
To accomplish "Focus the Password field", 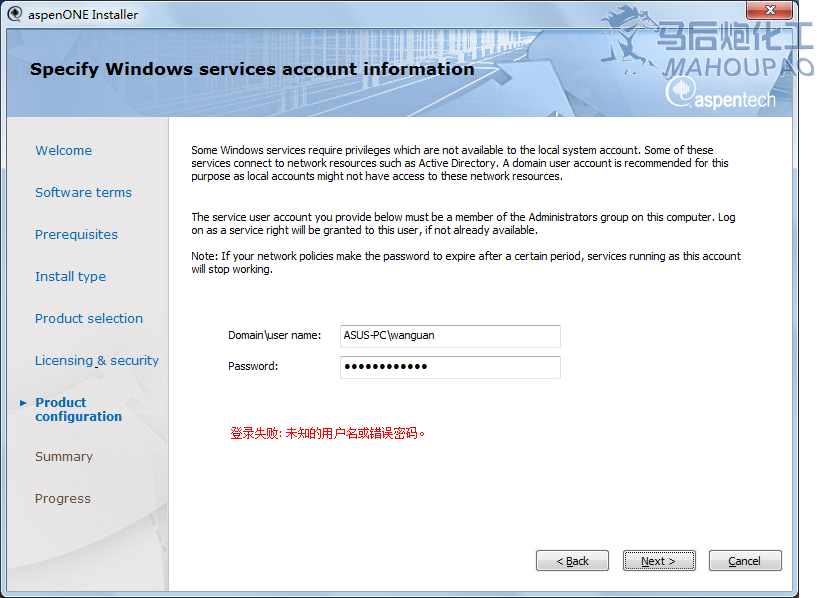I will coord(450,367).
